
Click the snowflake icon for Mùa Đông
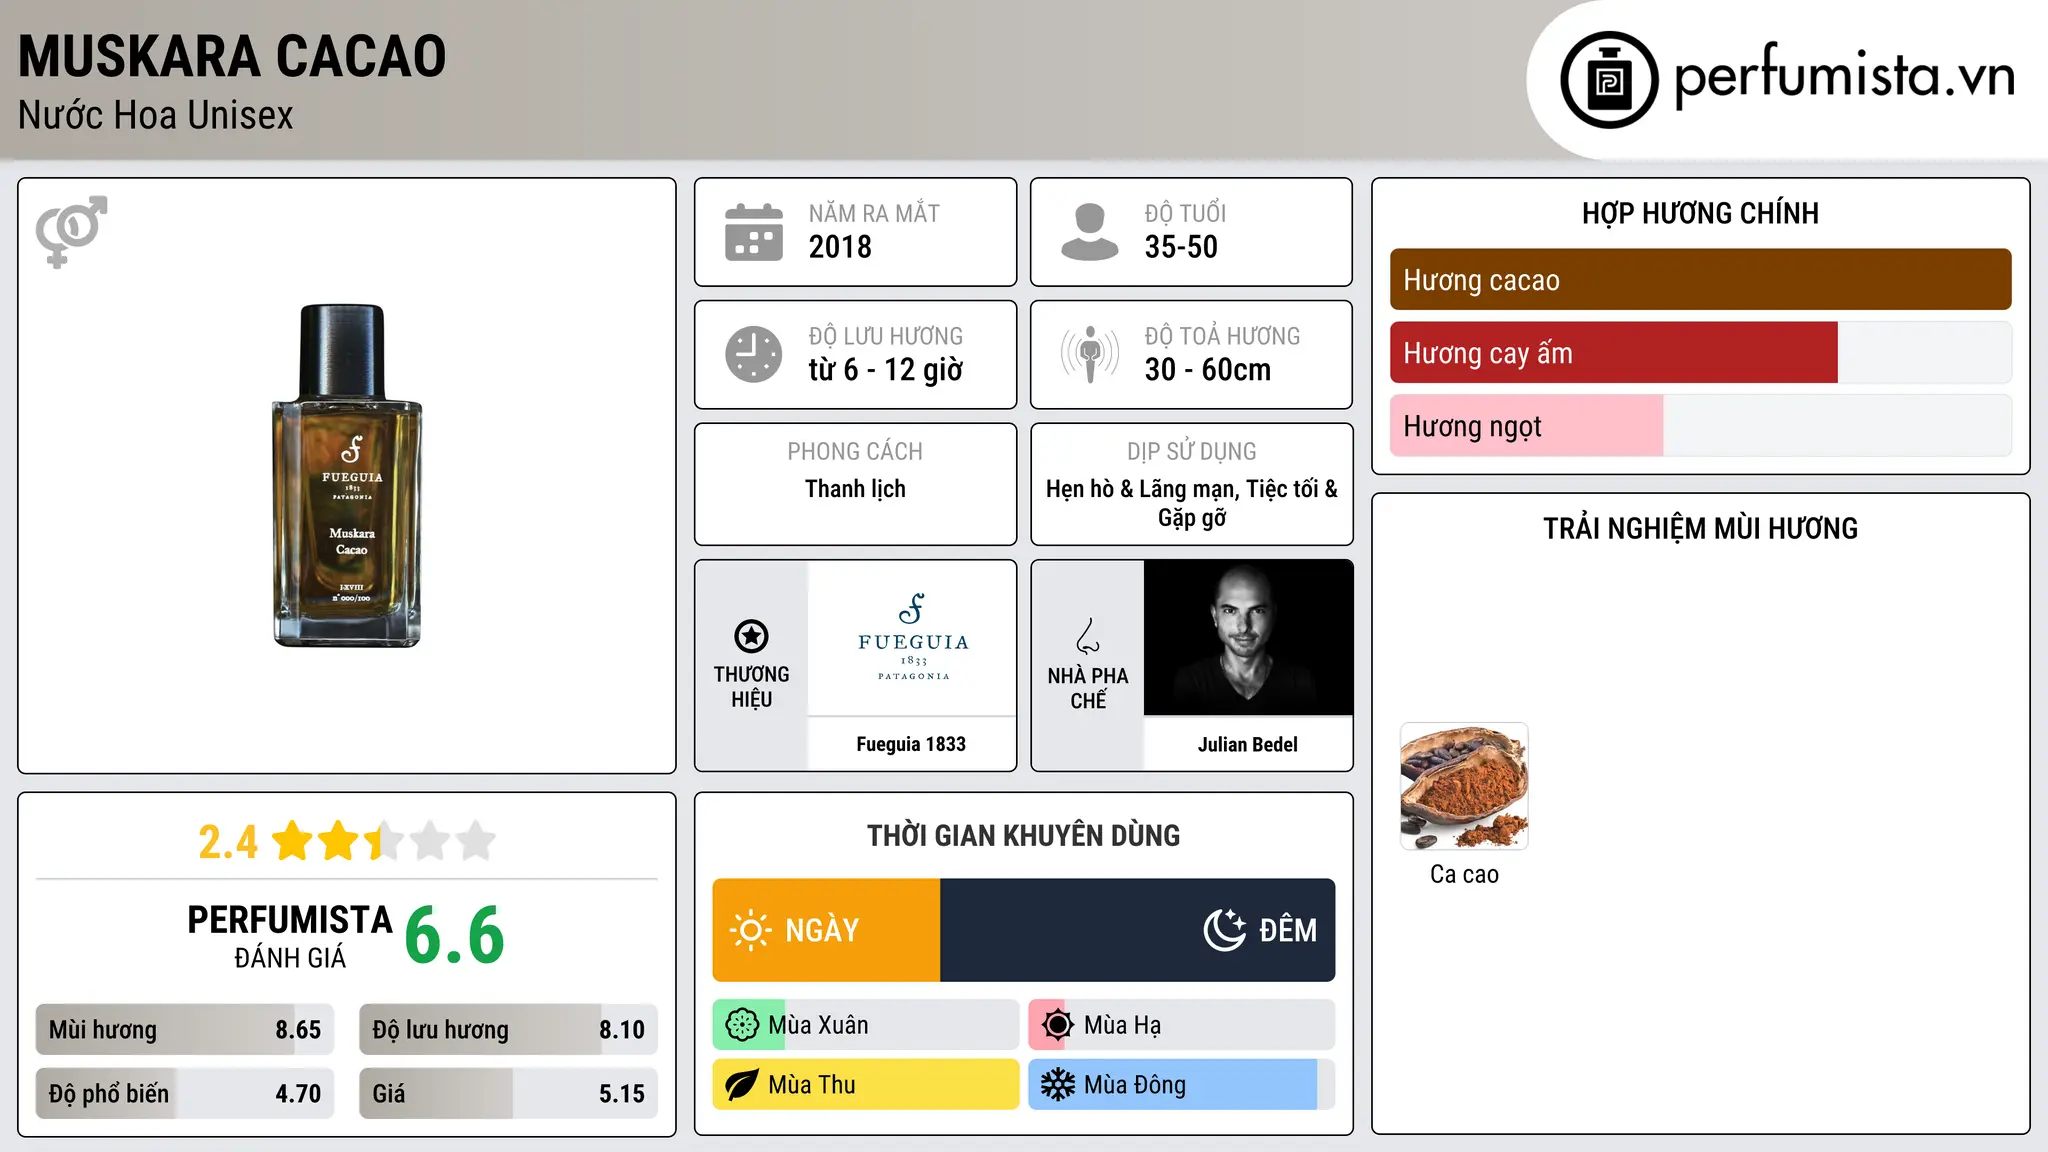(x=1057, y=1085)
